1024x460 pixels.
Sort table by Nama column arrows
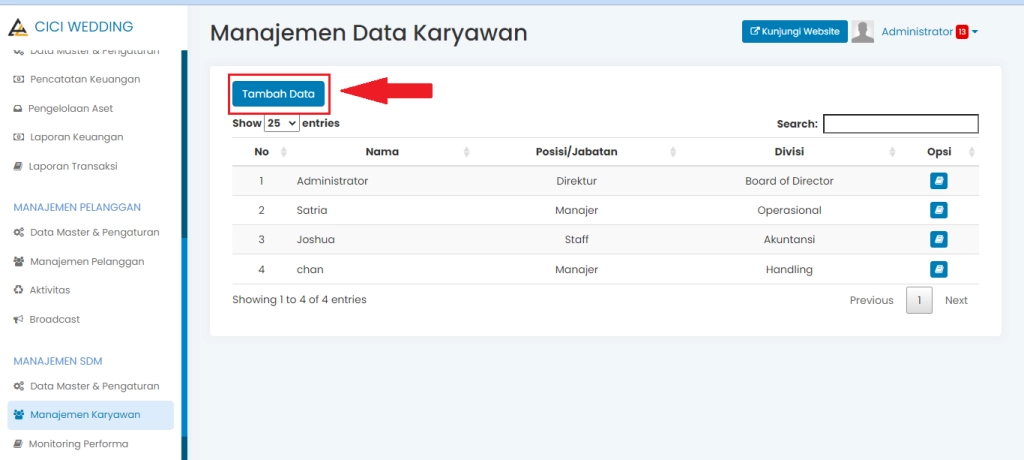click(x=467, y=152)
